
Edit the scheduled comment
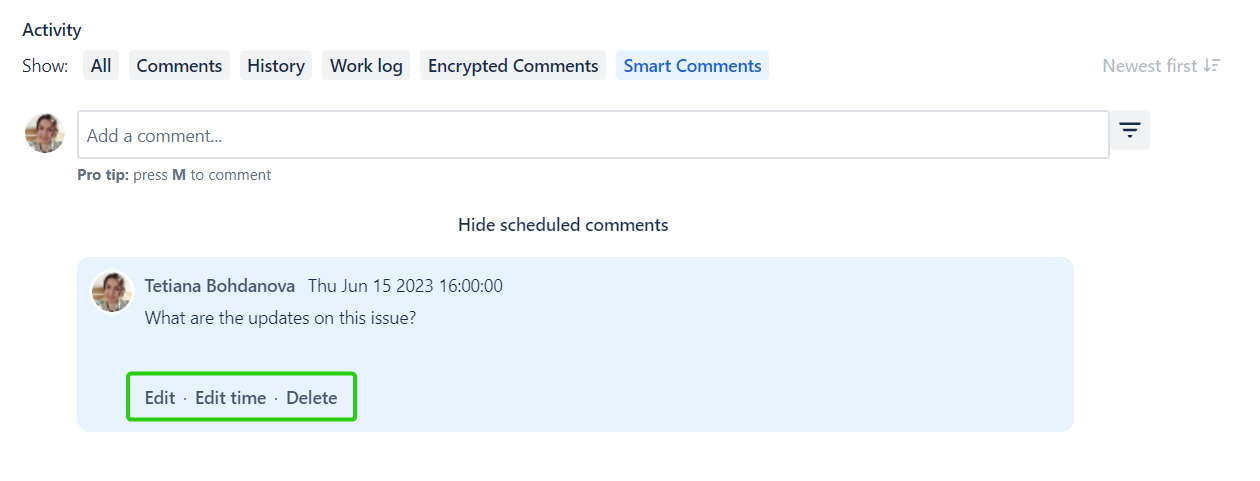[x=160, y=398]
